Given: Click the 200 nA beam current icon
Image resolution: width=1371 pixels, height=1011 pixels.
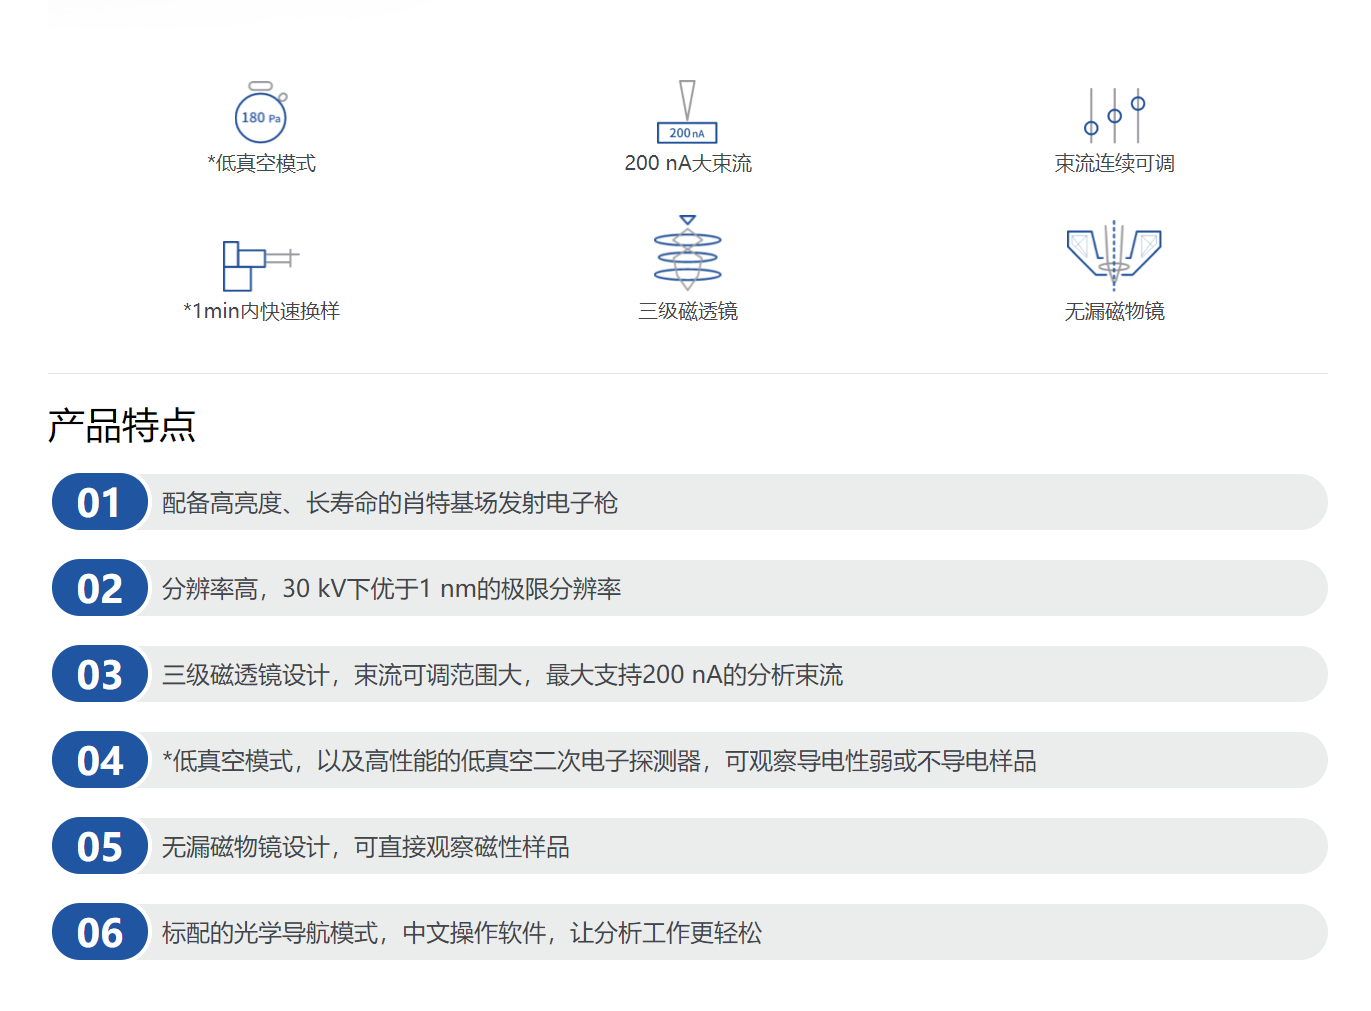Looking at the screenshot, I should point(687,113).
